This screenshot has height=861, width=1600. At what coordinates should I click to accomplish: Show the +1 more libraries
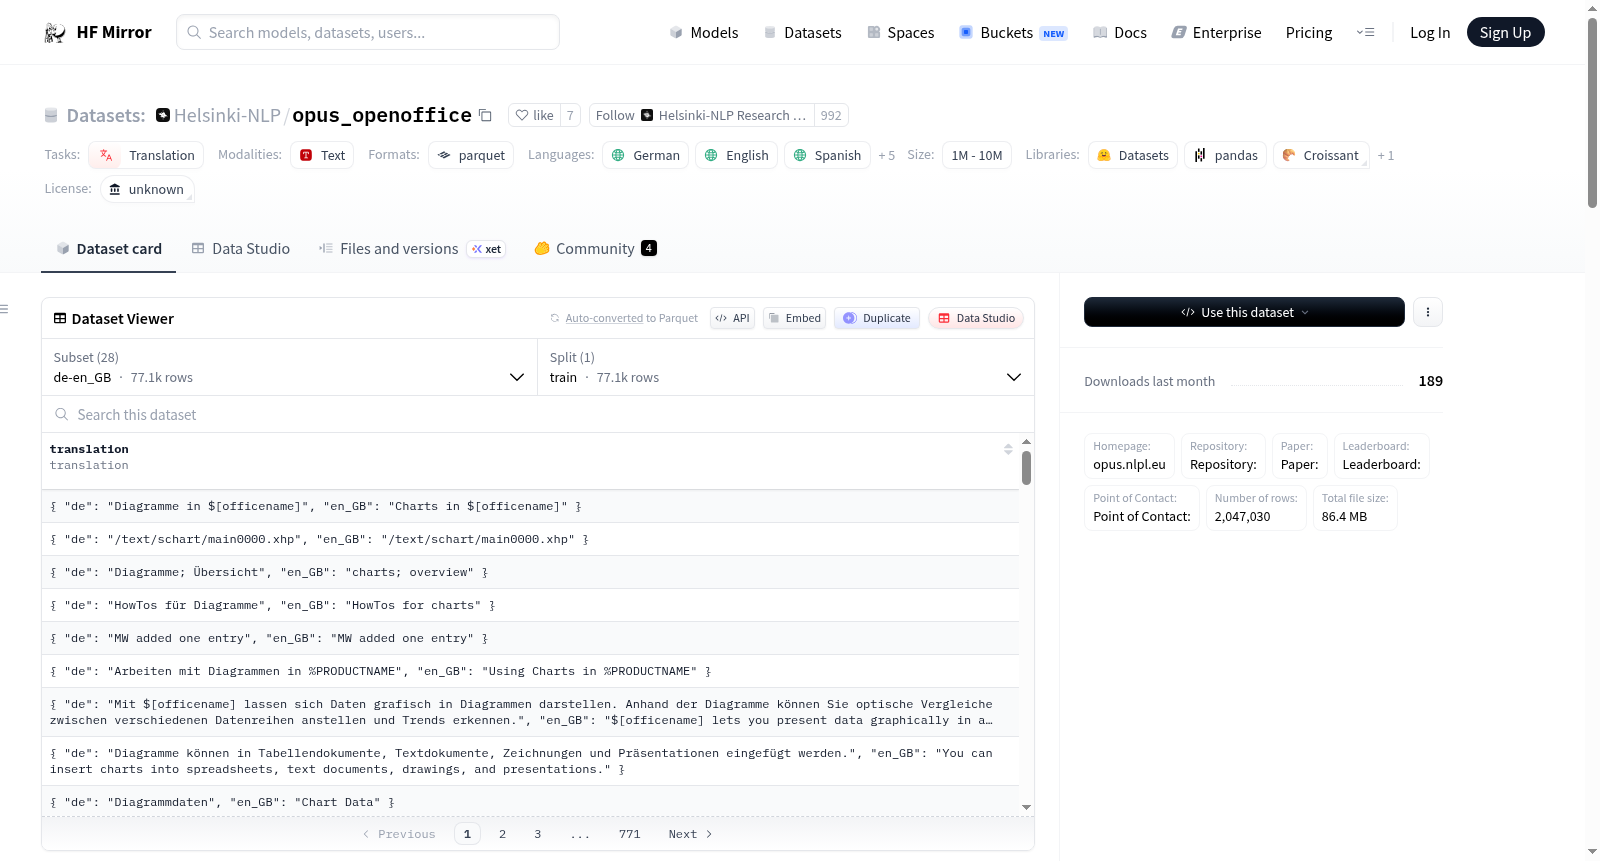click(x=1385, y=155)
